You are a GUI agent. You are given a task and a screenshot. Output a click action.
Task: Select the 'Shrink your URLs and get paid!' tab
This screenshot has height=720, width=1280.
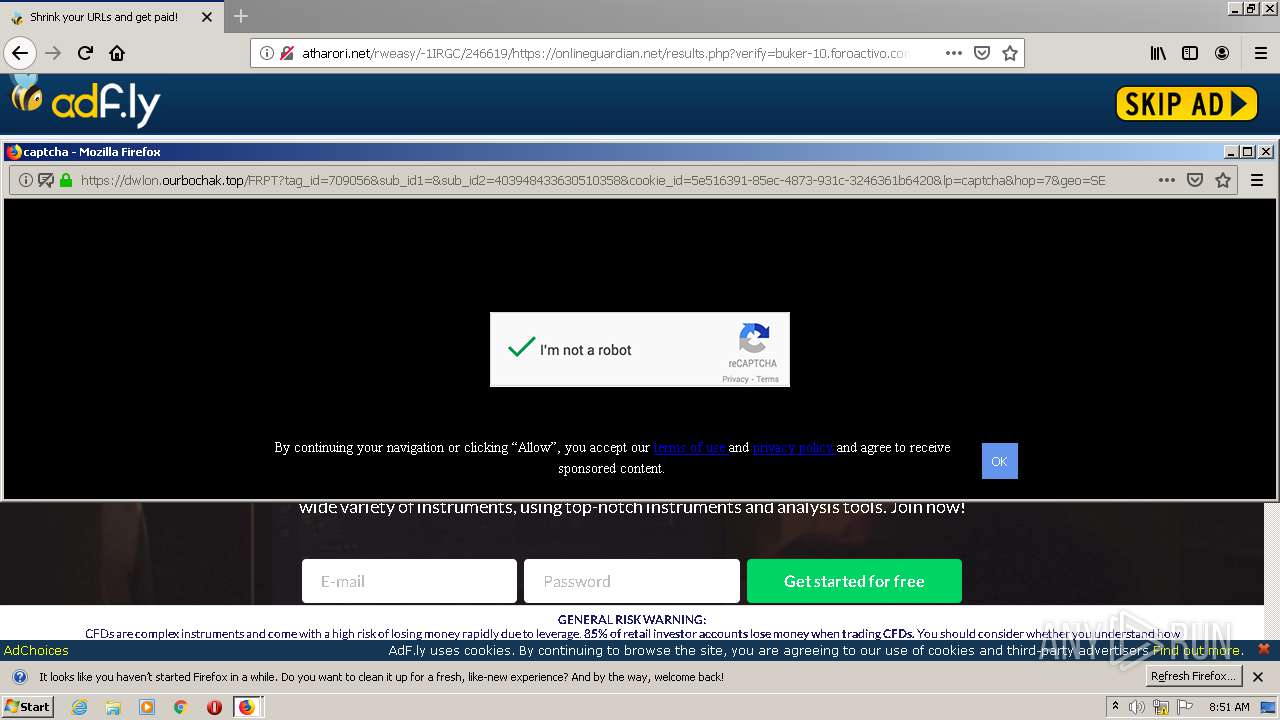point(104,17)
